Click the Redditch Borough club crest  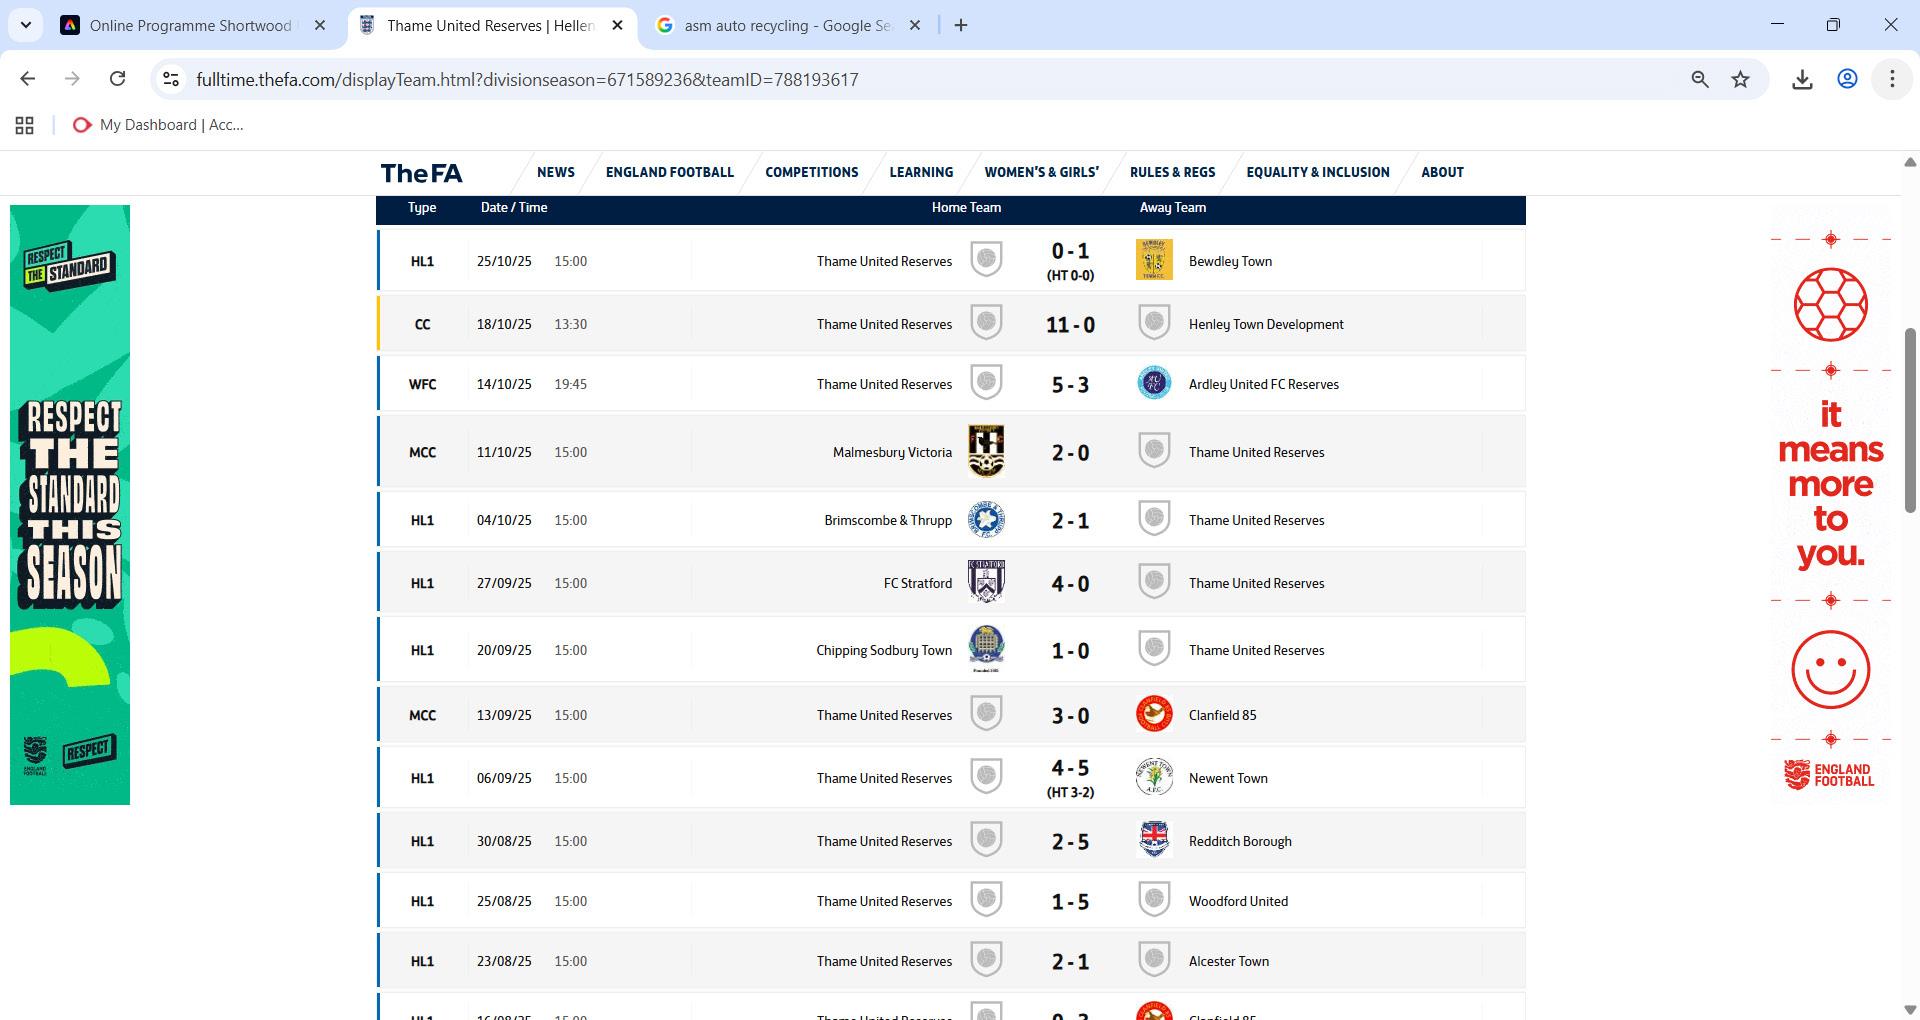[x=1154, y=839]
